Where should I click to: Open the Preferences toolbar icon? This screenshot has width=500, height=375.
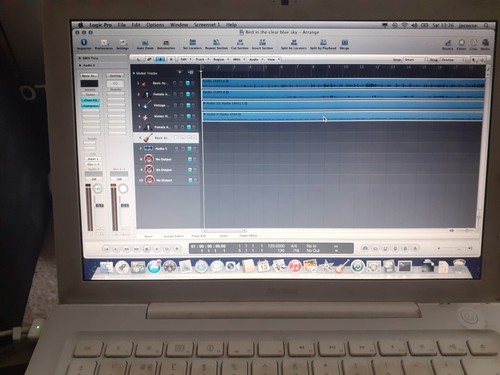click(x=104, y=43)
